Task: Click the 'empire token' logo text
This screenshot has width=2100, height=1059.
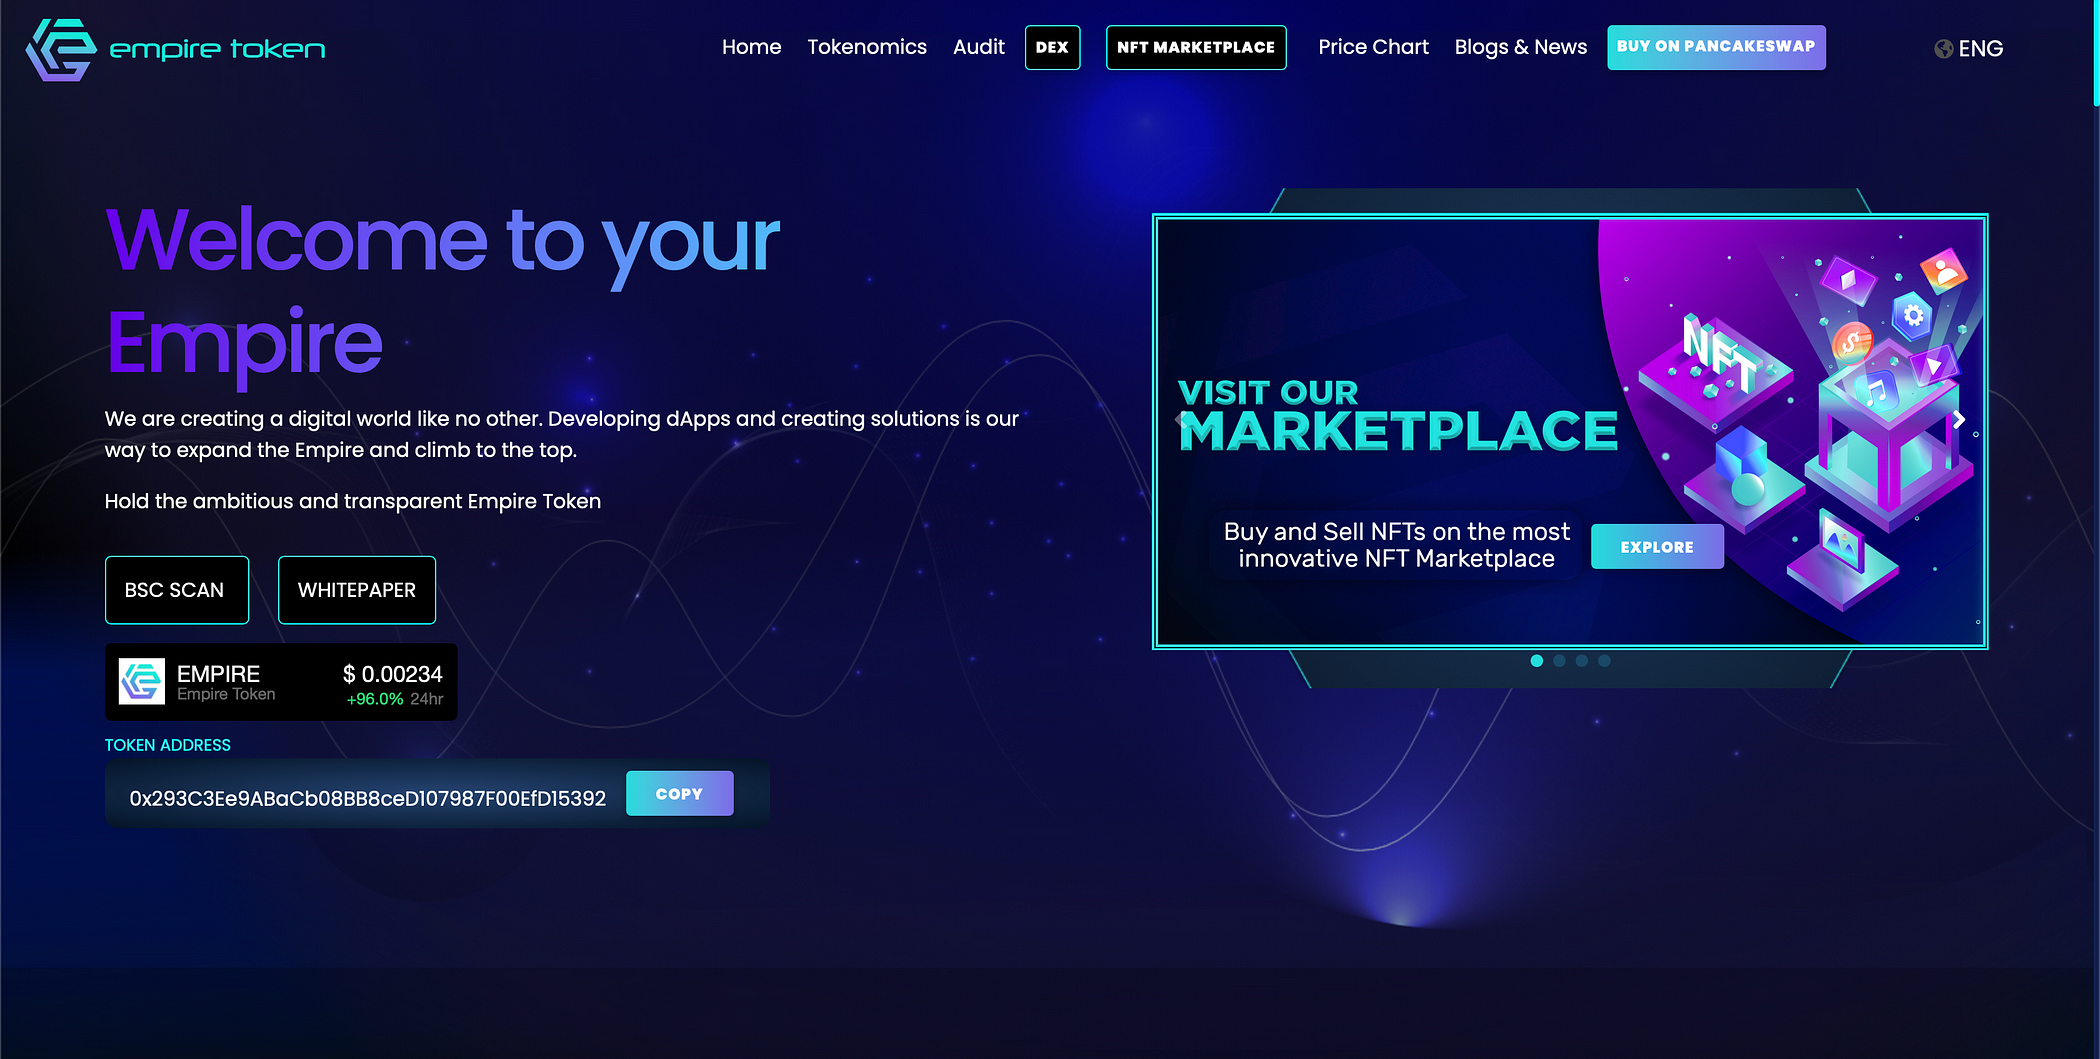Action: 217,49
